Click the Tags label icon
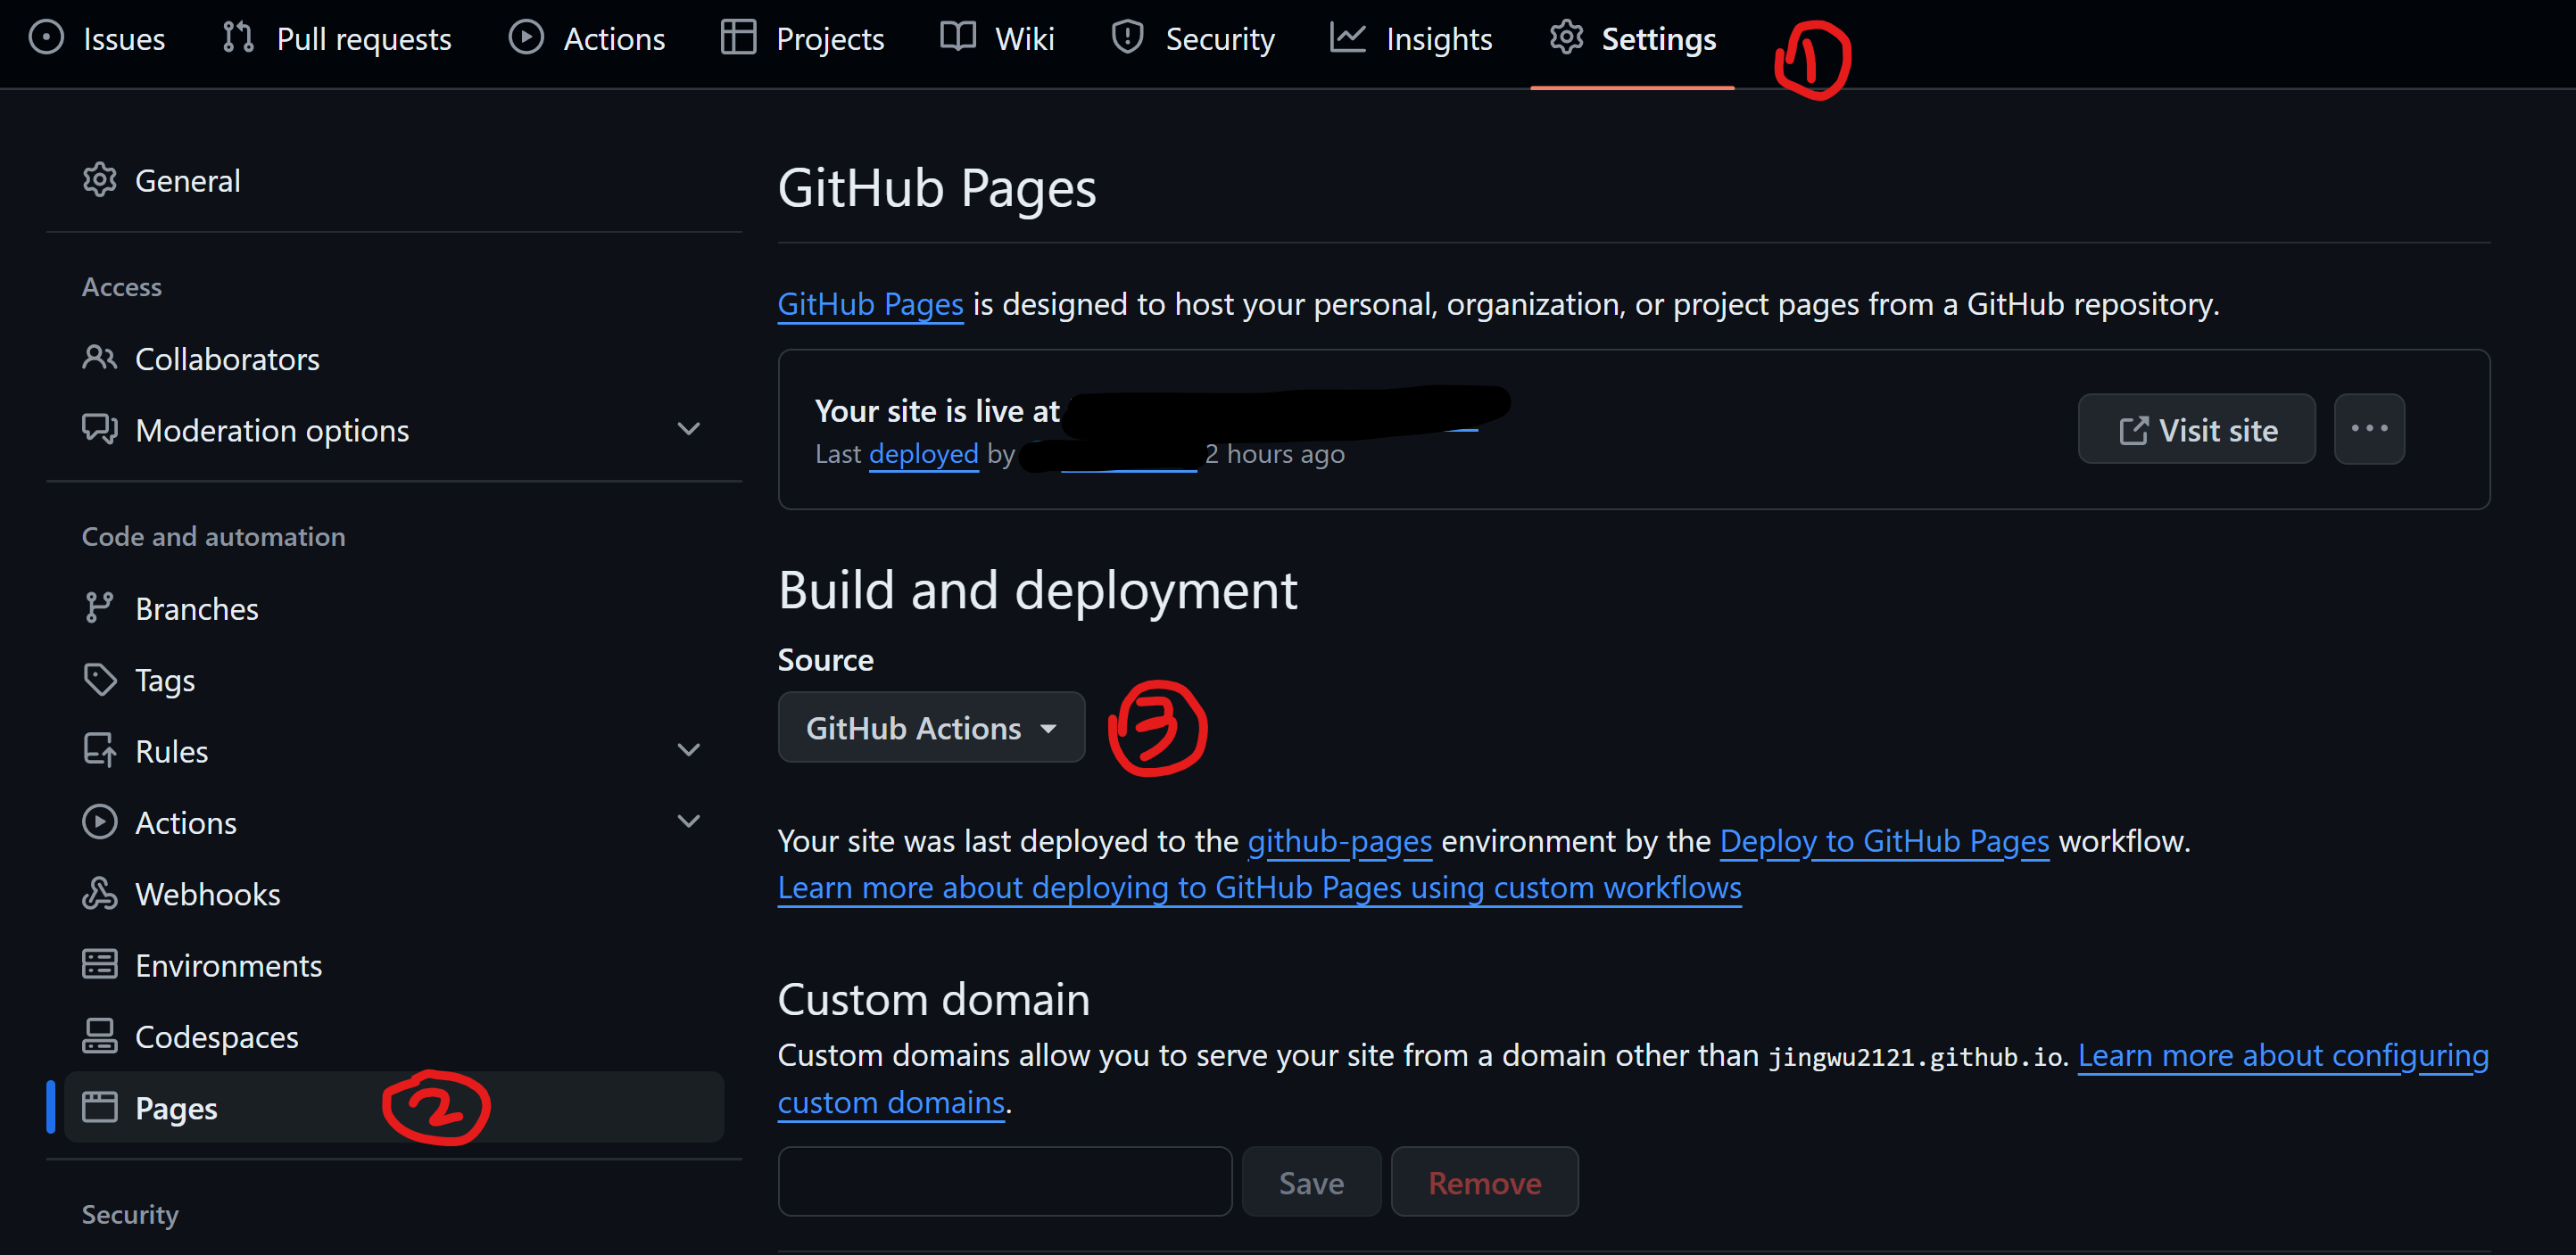Viewport: 2576px width, 1255px height. click(x=99, y=680)
